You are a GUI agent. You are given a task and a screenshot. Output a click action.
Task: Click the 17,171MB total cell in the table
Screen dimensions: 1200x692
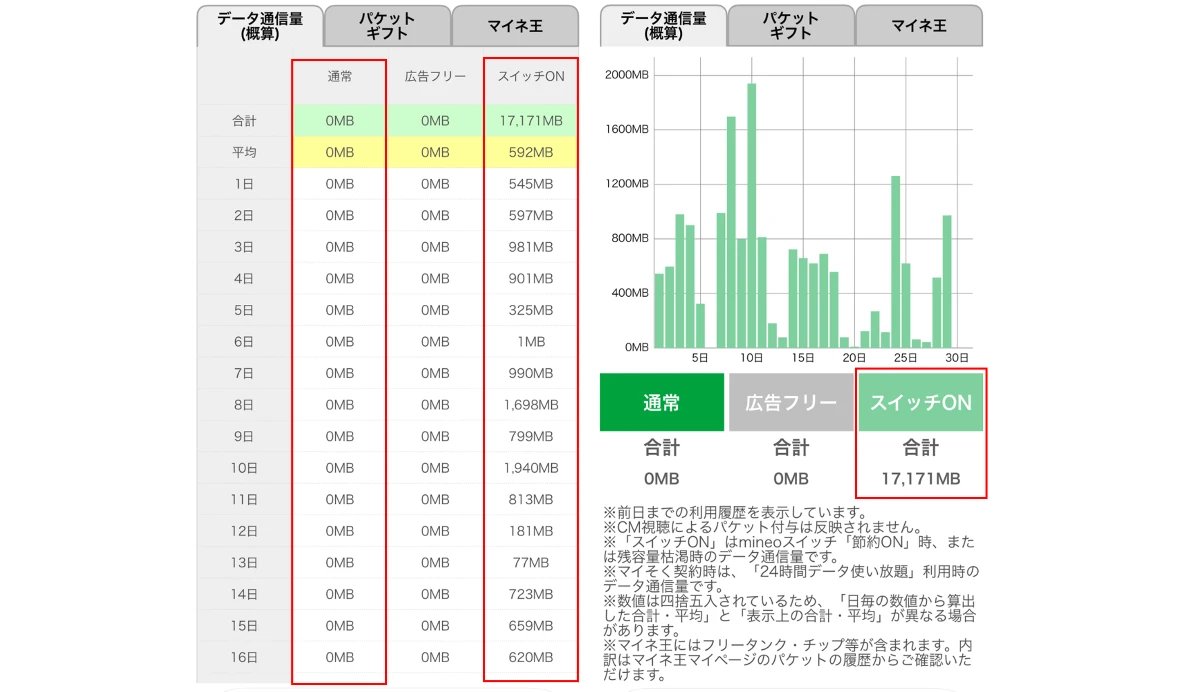(x=530, y=121)
